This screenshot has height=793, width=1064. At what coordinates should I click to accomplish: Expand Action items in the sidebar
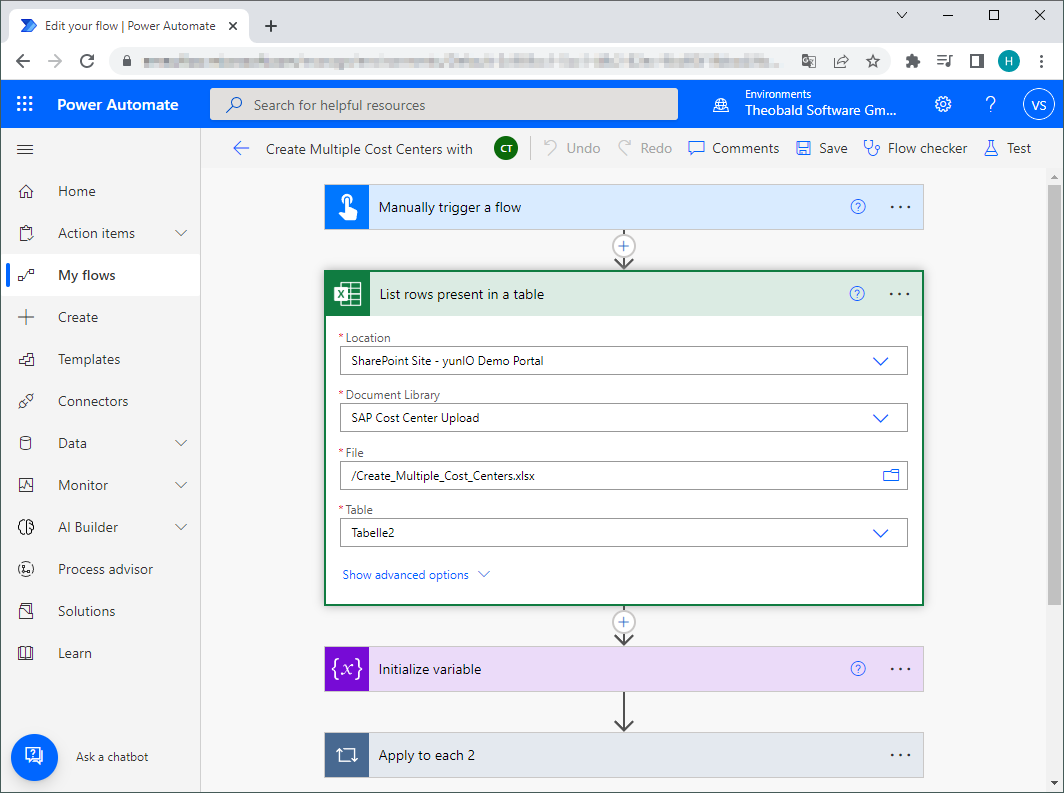180,233
